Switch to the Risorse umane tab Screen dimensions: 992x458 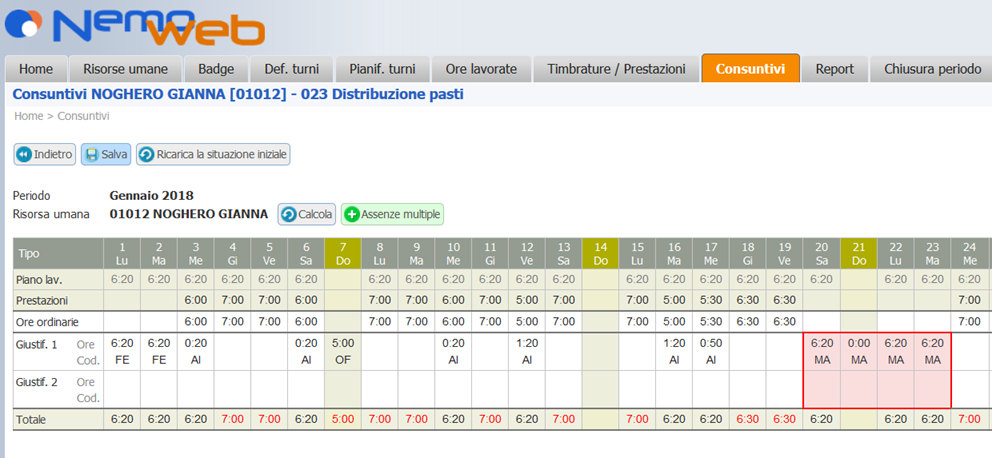point(125,69)
